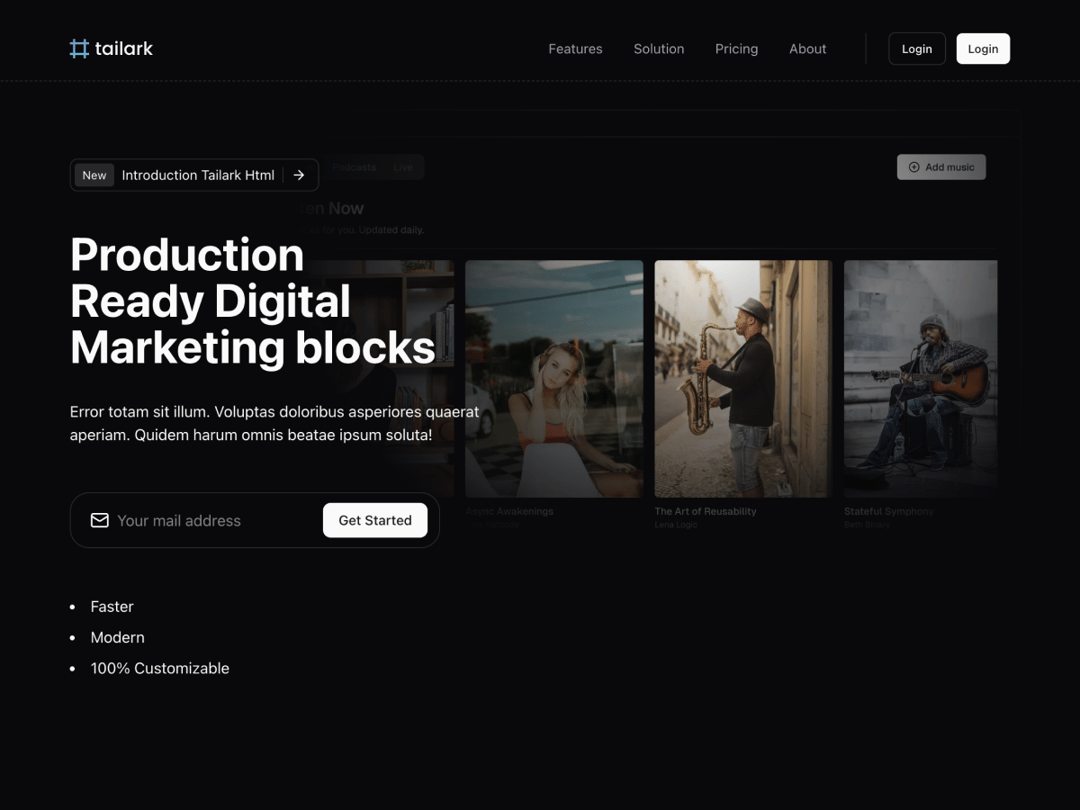This screenshot has height=810, width=1080.
Task: Click the Error totam sit illum paragraph
Action: 274,423
